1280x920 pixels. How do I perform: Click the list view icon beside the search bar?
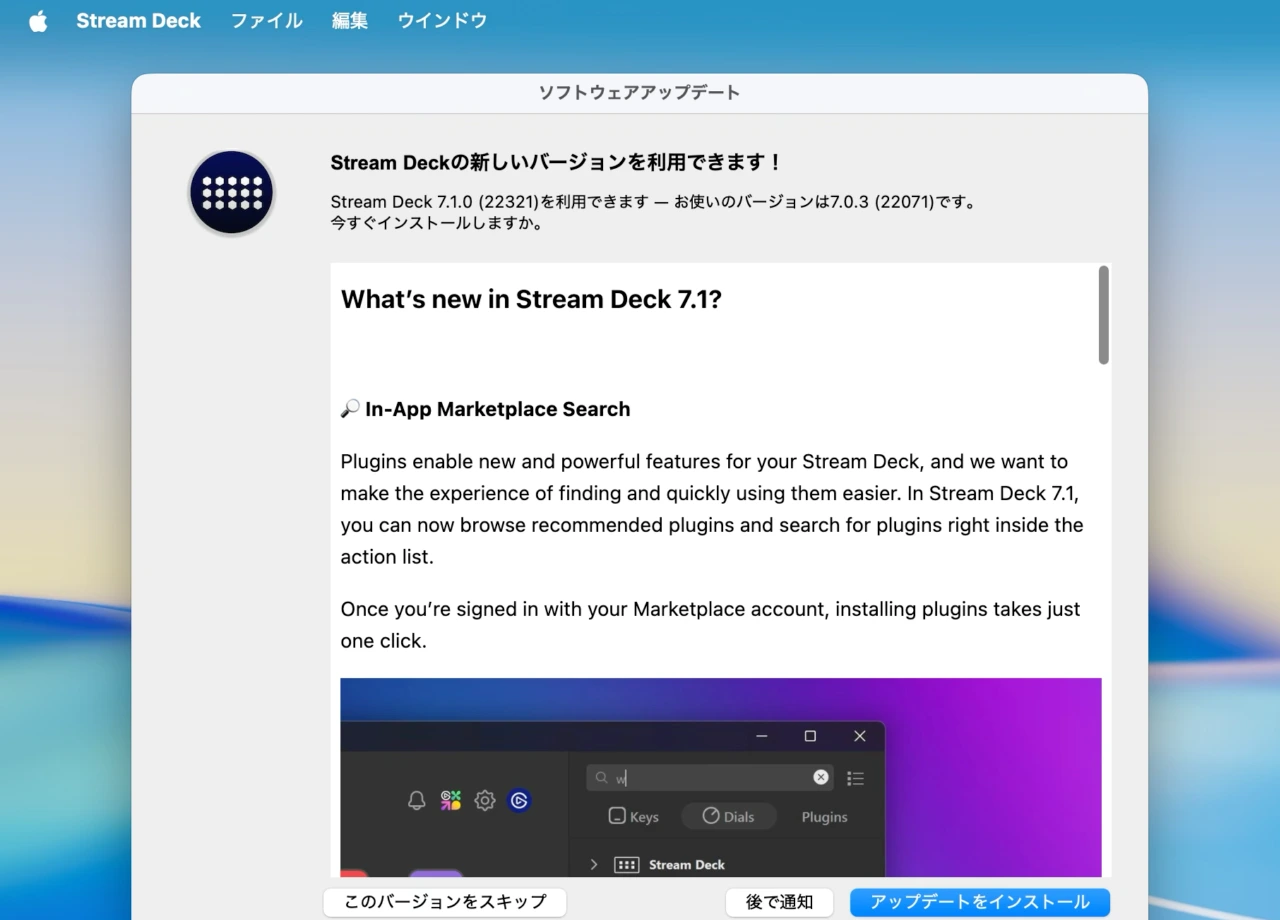point(856,777)
